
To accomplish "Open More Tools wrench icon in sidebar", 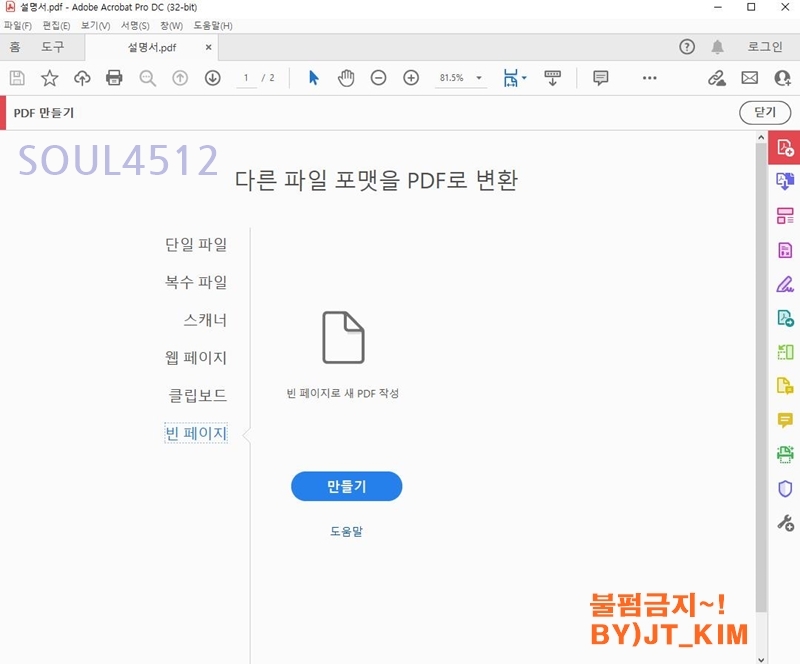I will (x=785, y=523).
